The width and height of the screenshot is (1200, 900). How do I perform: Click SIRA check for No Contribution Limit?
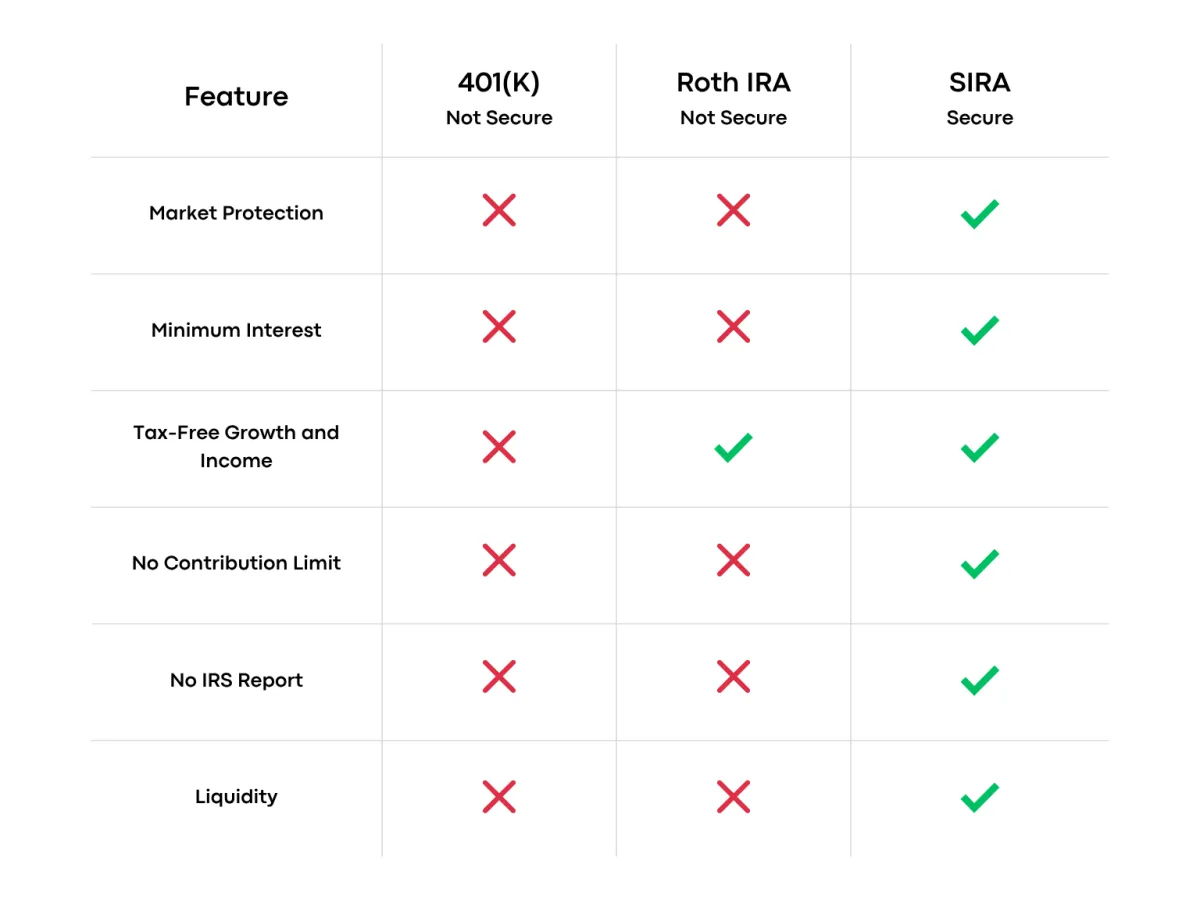(979, 564)
